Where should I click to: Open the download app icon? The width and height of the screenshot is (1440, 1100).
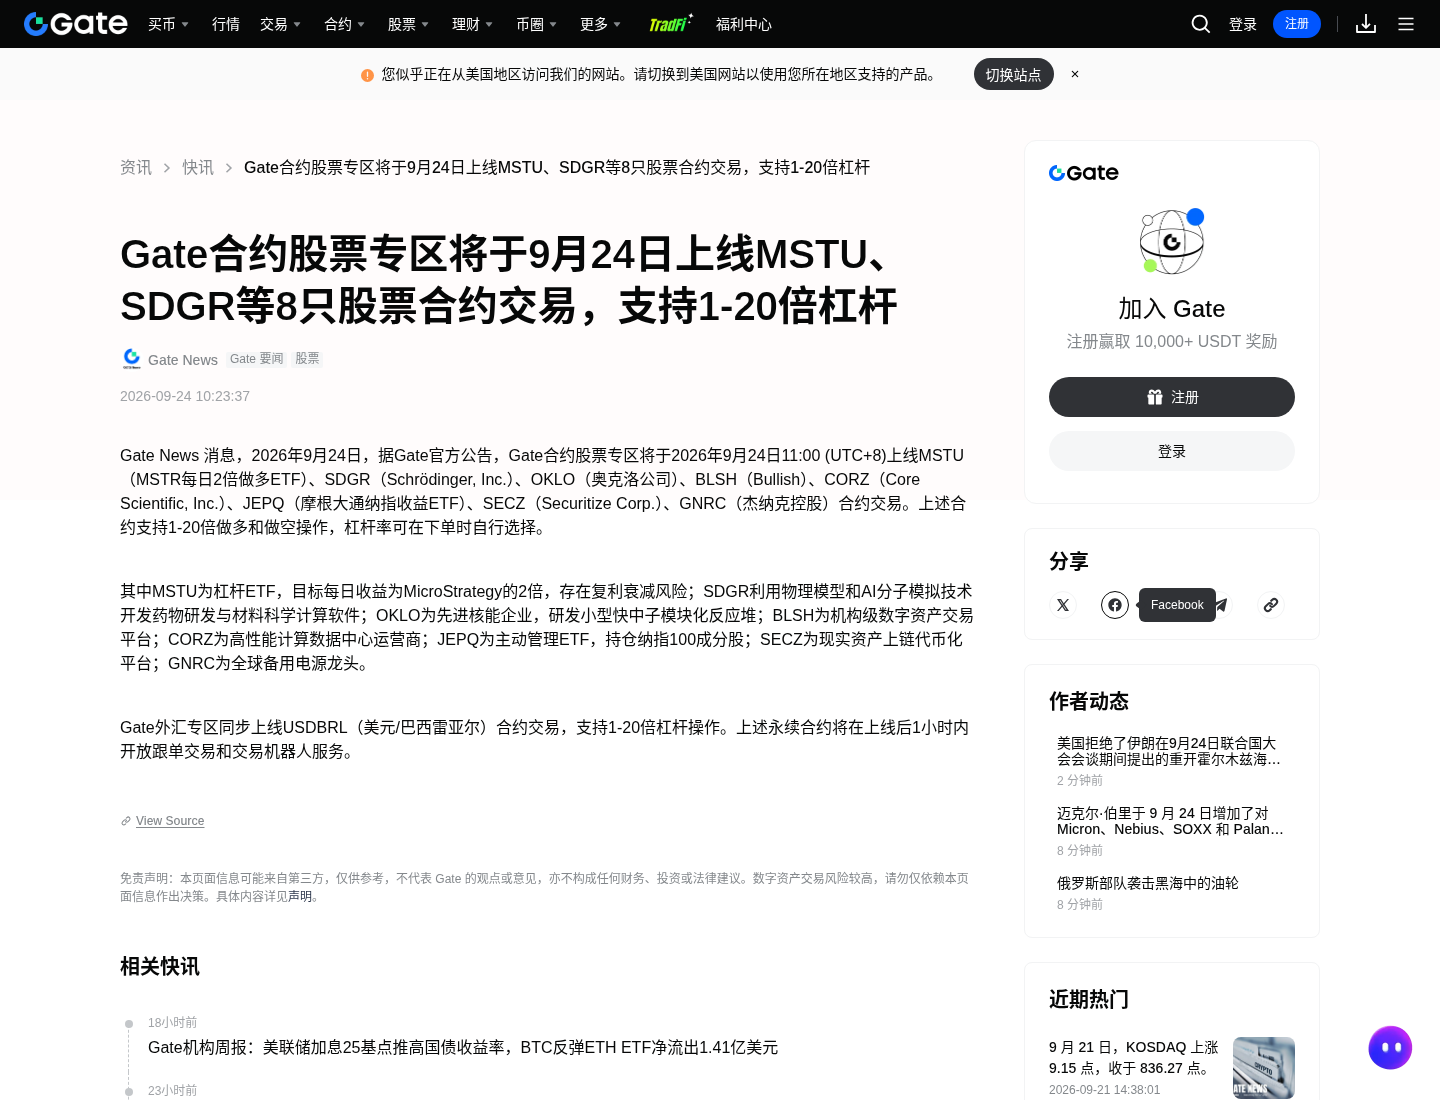point(1366,24)
